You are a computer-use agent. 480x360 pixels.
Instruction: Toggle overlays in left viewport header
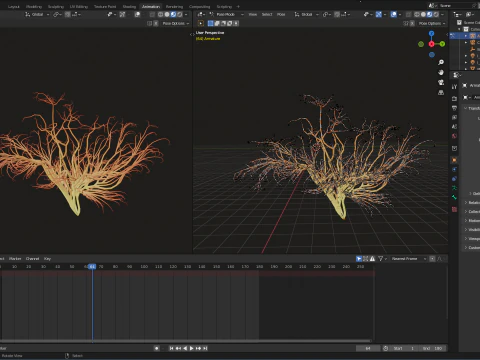pos(137,14)
